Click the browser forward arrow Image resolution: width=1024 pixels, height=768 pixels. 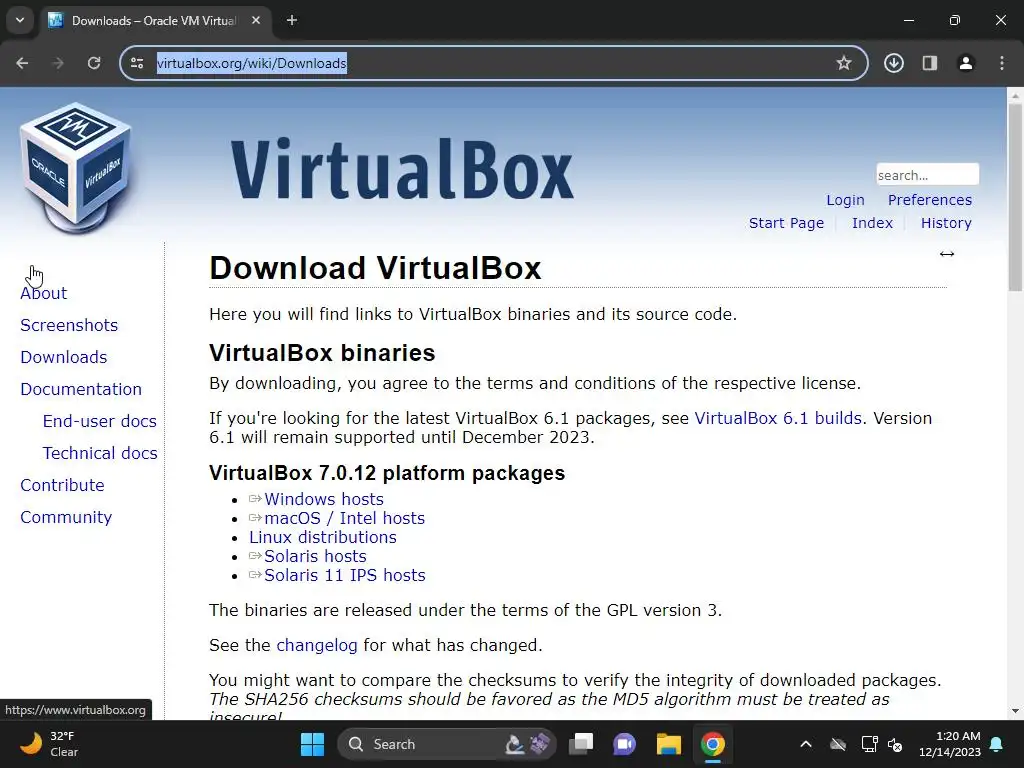point(58,63)
